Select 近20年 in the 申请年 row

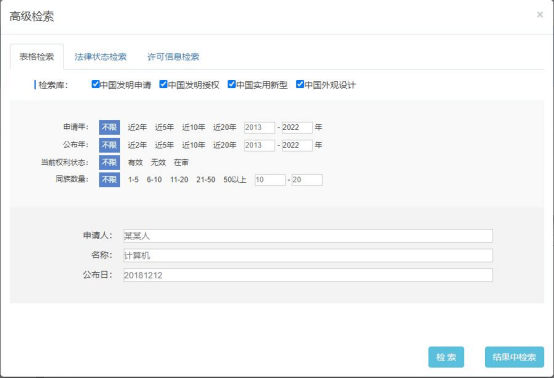point(224,127)
